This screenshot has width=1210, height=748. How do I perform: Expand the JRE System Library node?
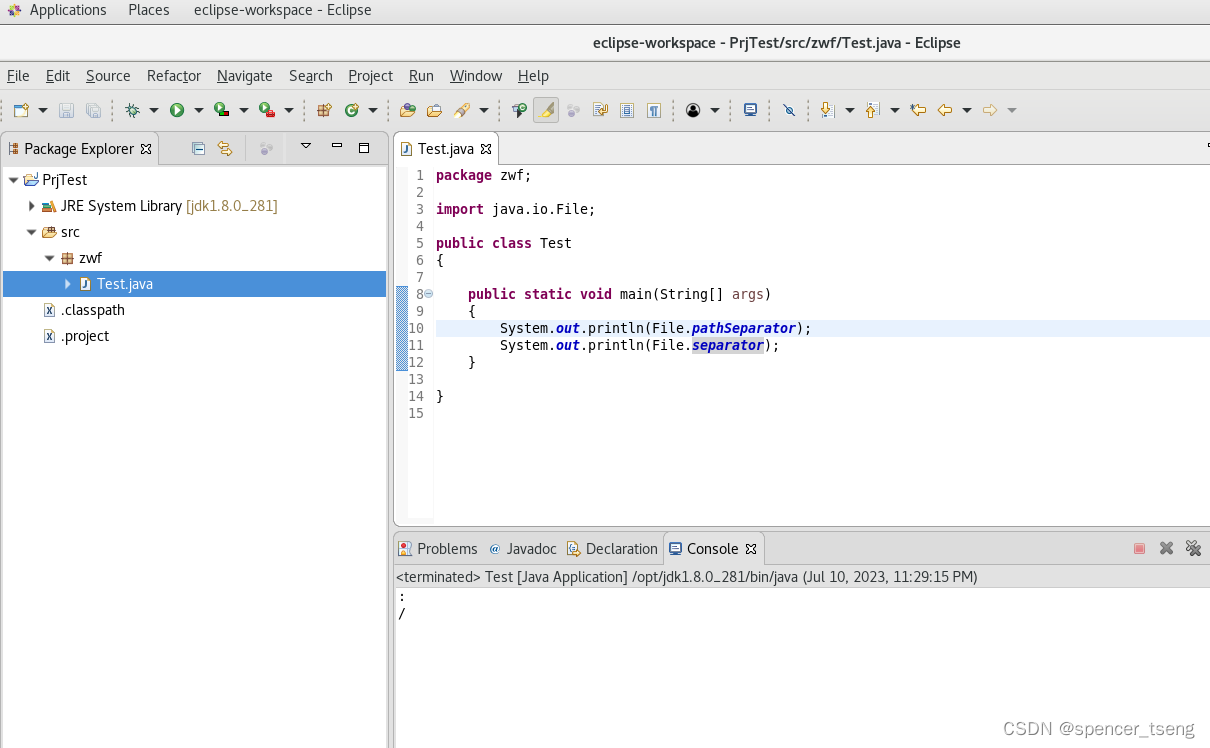(x=30, y=206)
